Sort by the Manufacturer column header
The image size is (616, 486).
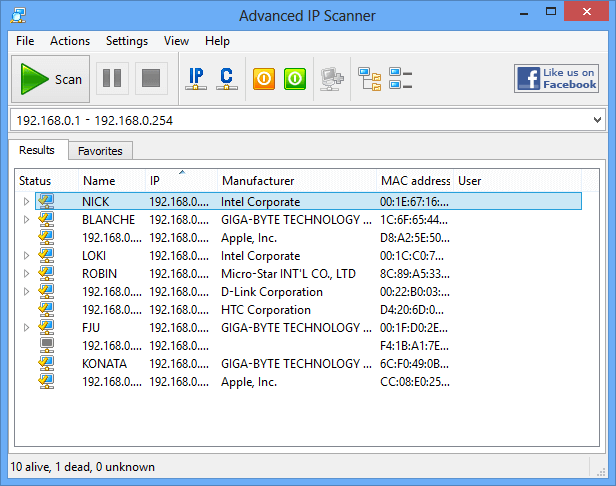point(258,181)
